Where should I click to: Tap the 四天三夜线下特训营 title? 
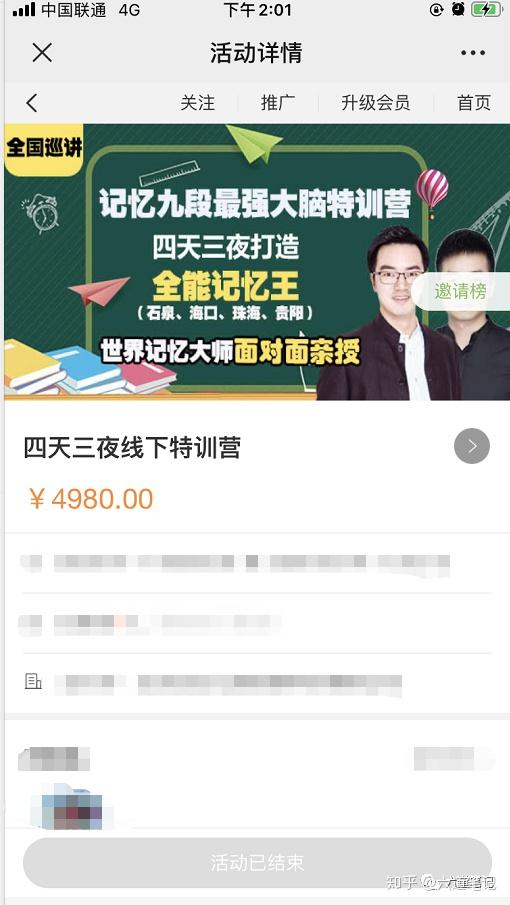click(132, 448)
